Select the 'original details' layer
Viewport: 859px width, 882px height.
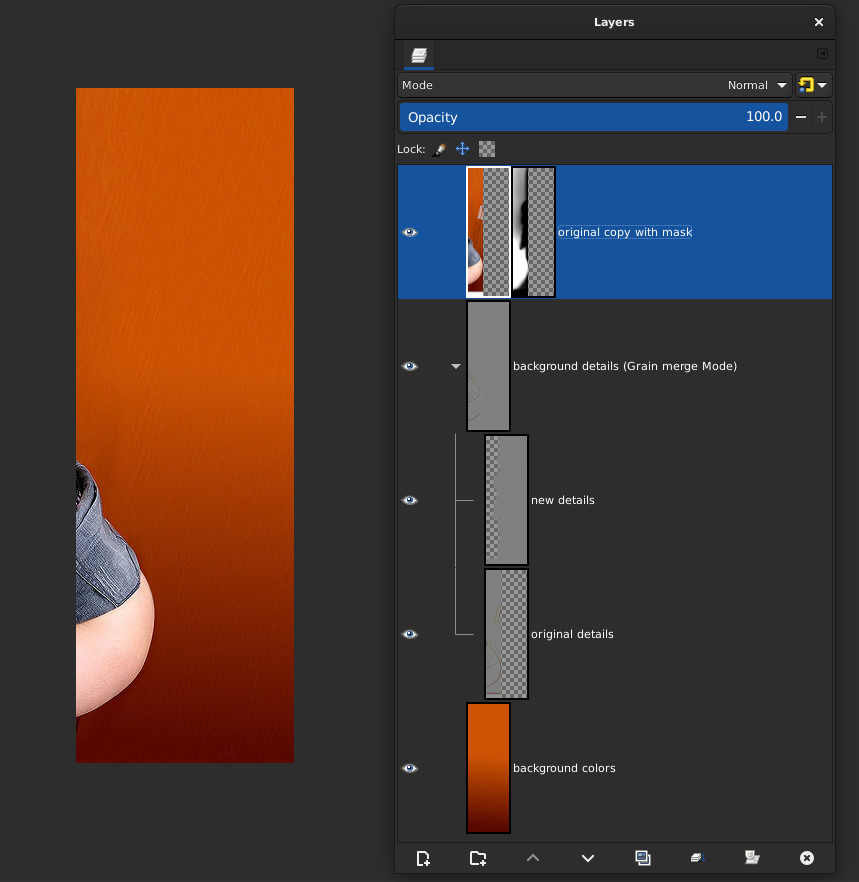tap(572, 634)
